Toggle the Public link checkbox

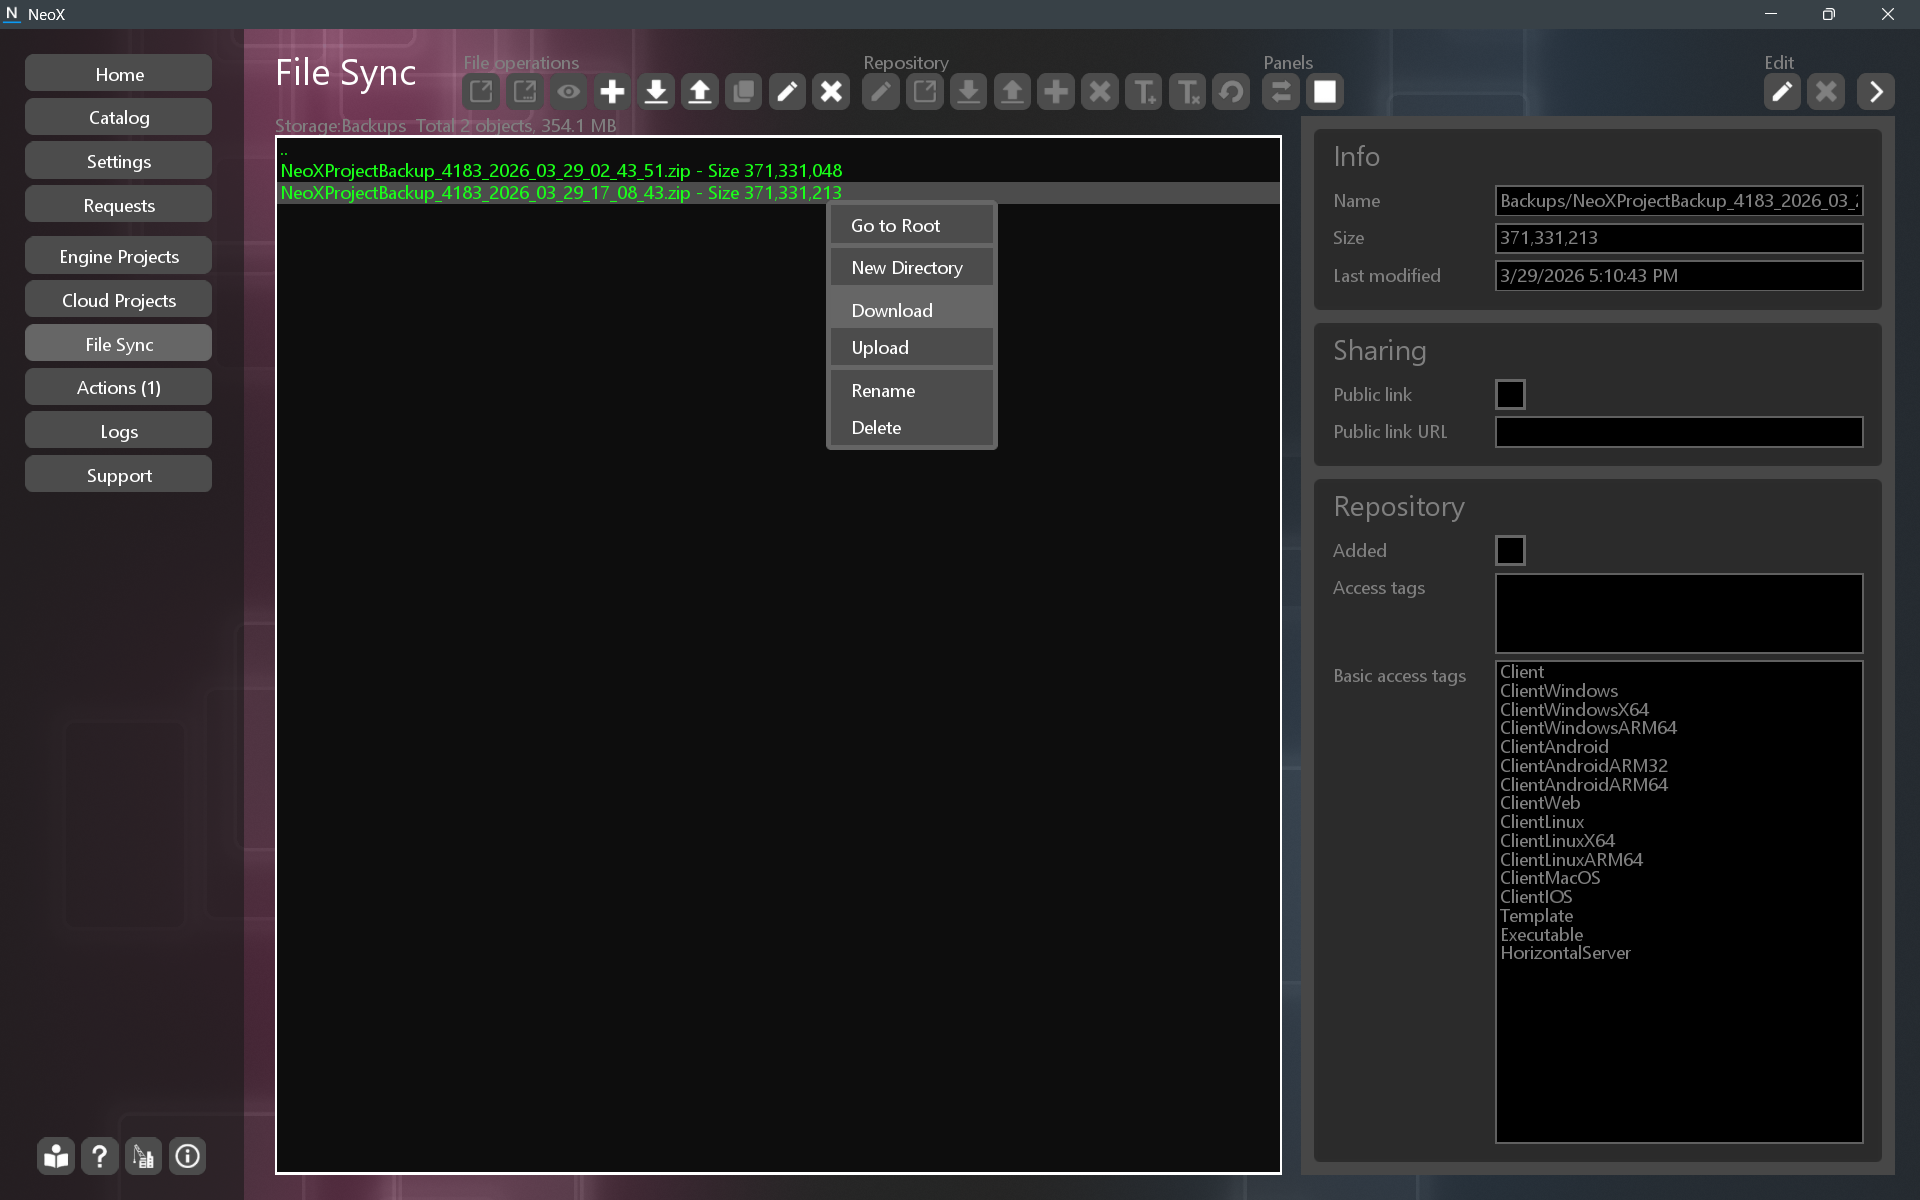coord(1510,394)
